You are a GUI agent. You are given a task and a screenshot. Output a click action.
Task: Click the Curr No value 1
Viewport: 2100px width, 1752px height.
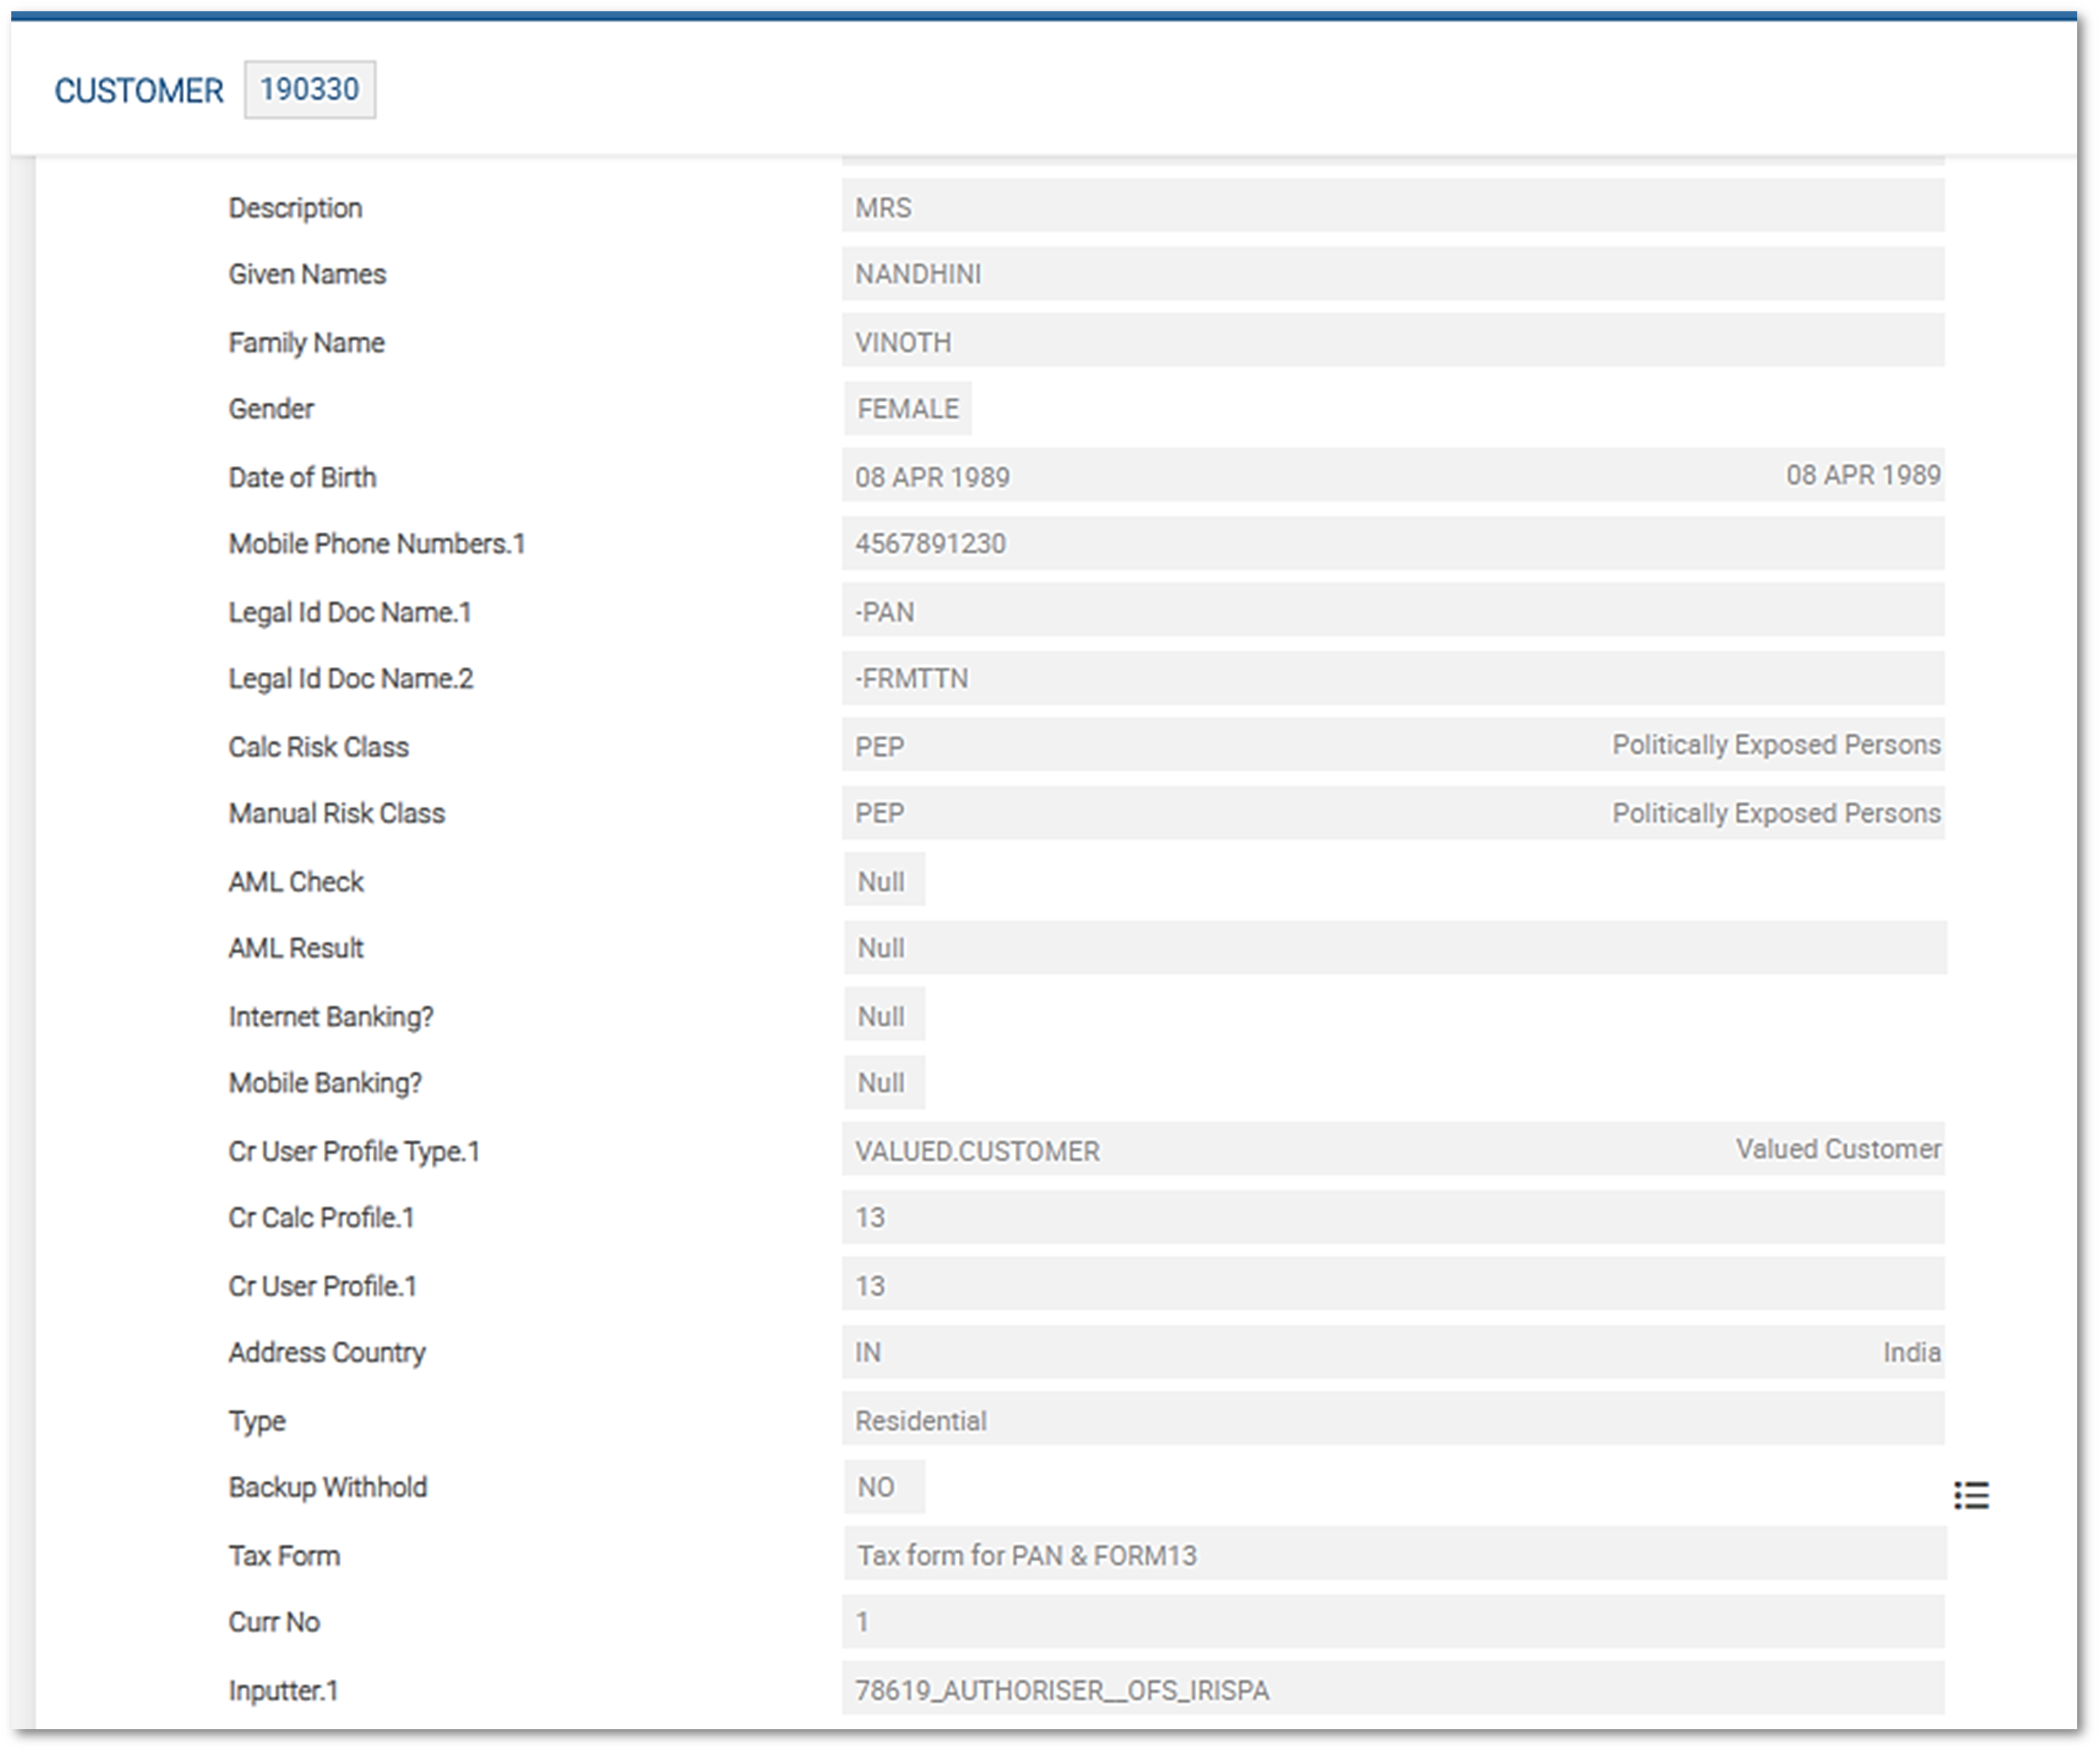tap(1393, 1621)
